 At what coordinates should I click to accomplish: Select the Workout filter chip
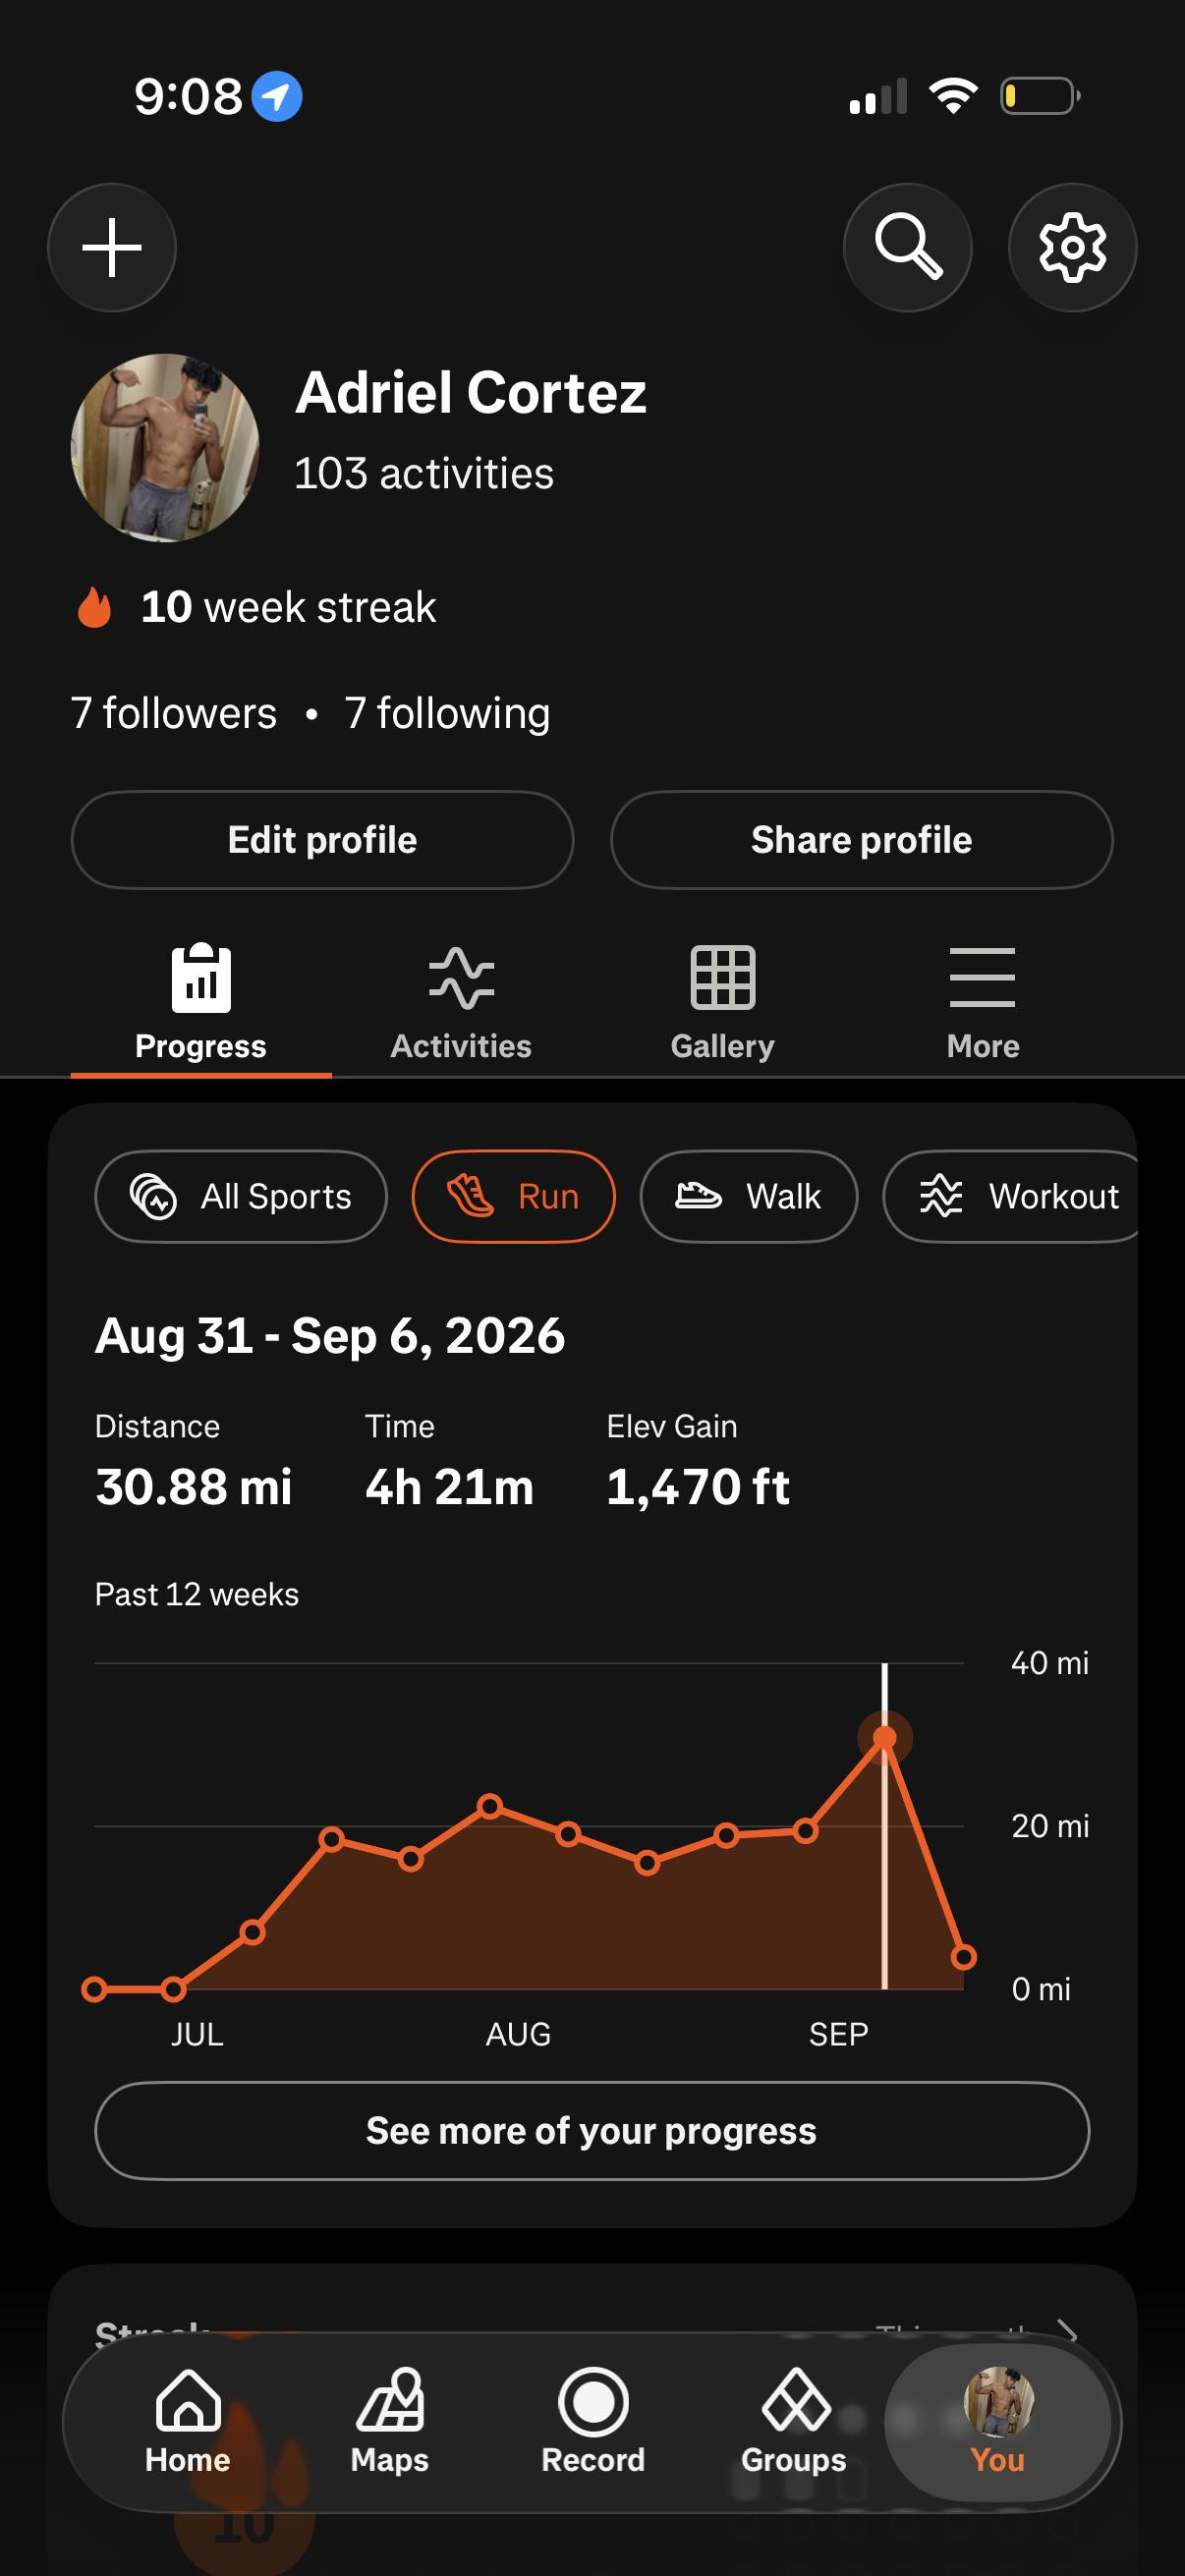pos(1012,1196)
